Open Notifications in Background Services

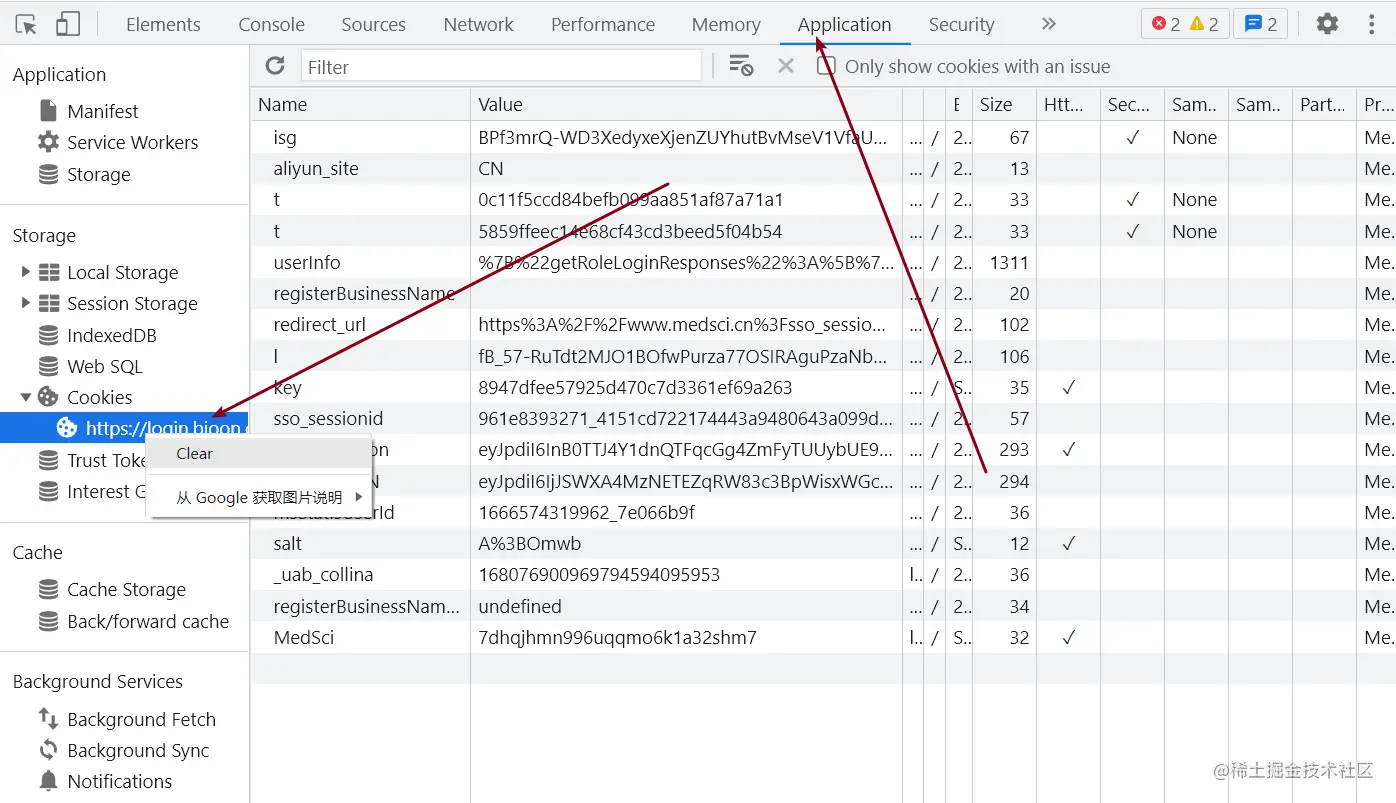point(119,781)
